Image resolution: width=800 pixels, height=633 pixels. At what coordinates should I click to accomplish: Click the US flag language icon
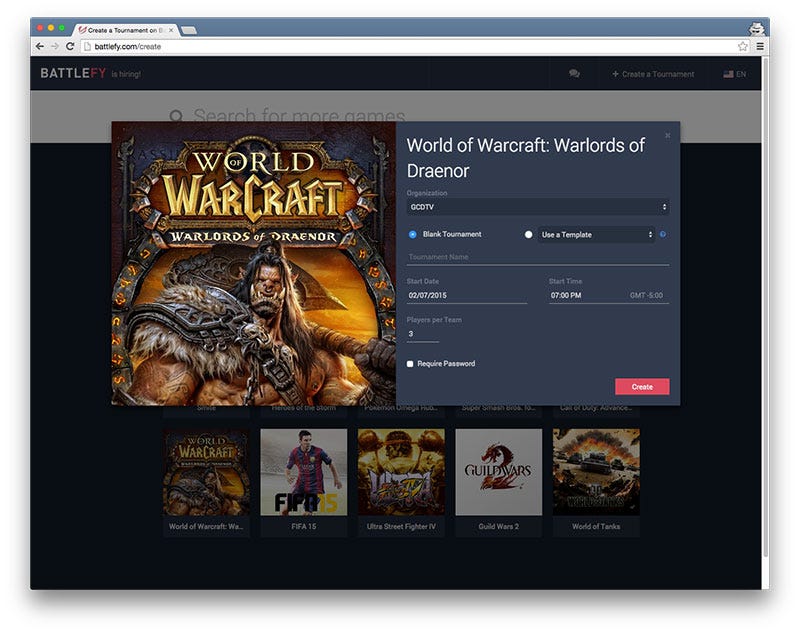pos(728,74)
